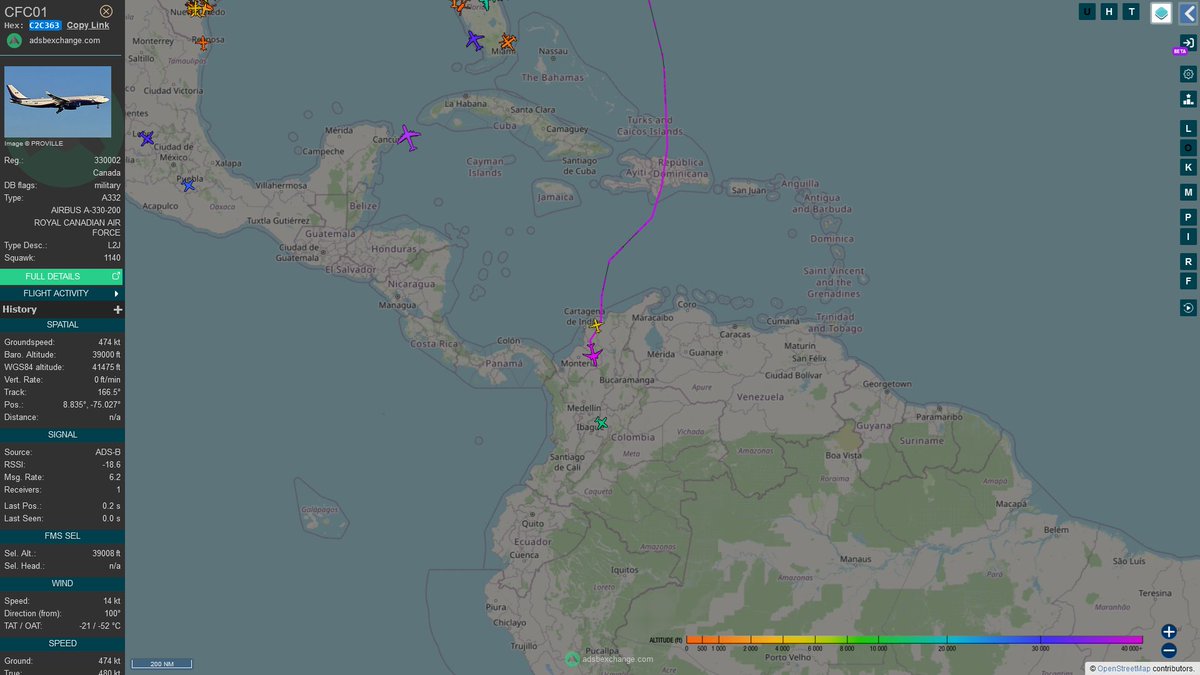Close the CFC01 aircraft info panel
Screen dimensions: 1200x675
[x=107, y=11]
